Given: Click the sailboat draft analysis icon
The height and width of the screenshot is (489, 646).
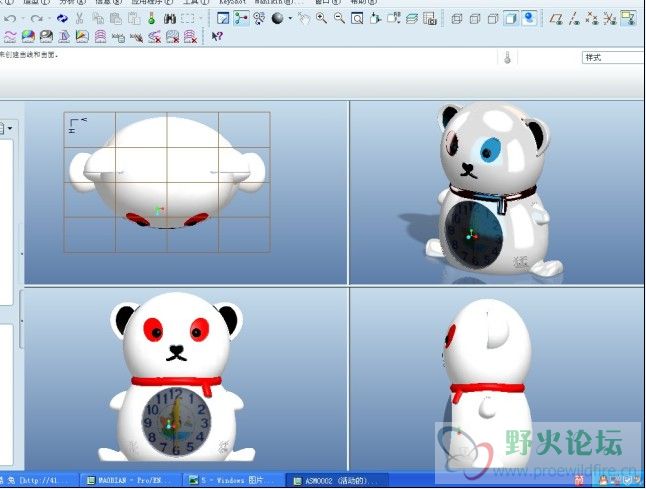Looking at the screenshot, I should point(64,37).
